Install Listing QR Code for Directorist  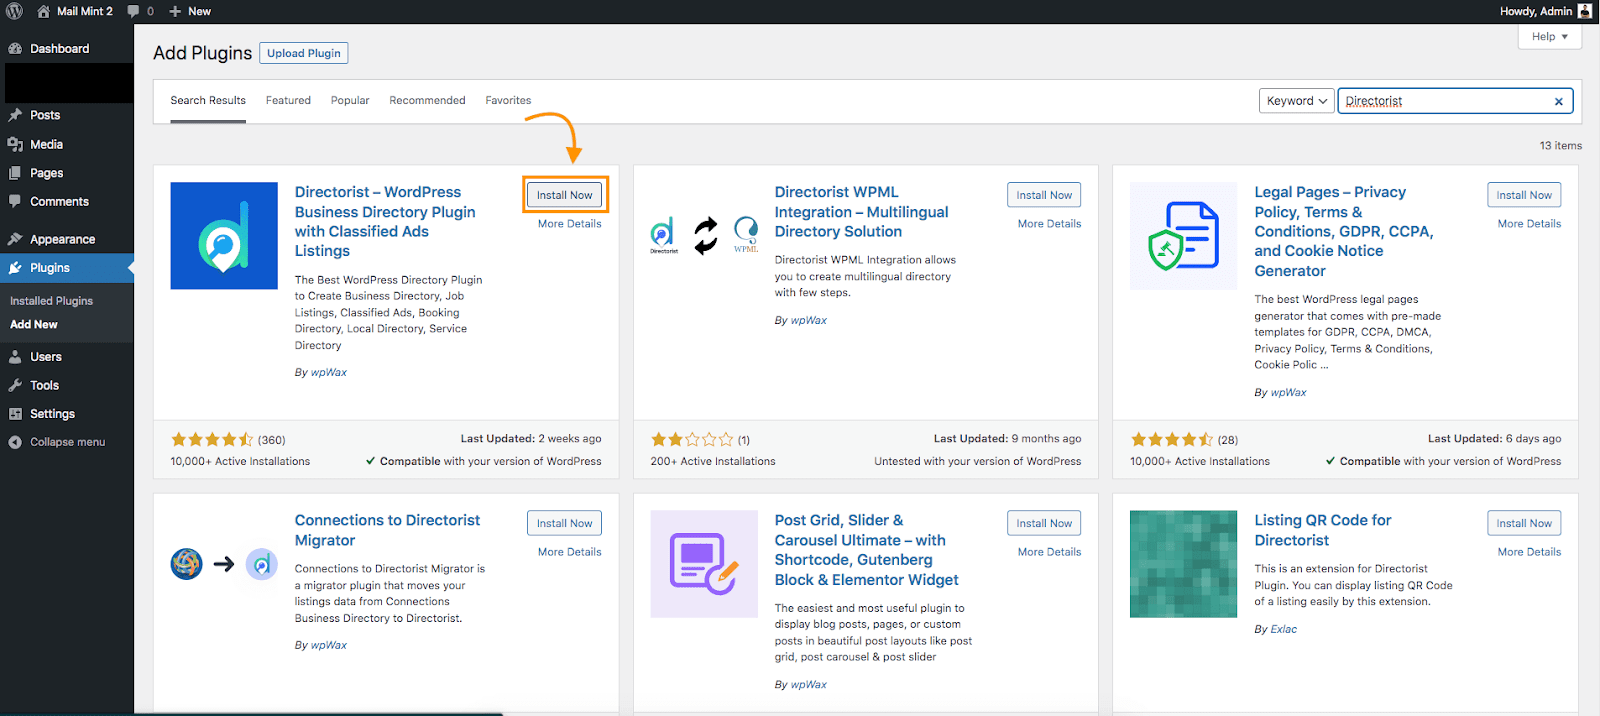[x=1524, y=523]
